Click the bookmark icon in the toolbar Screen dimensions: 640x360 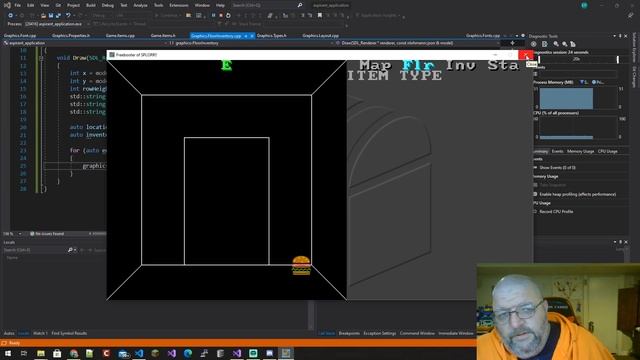point(320,16)
